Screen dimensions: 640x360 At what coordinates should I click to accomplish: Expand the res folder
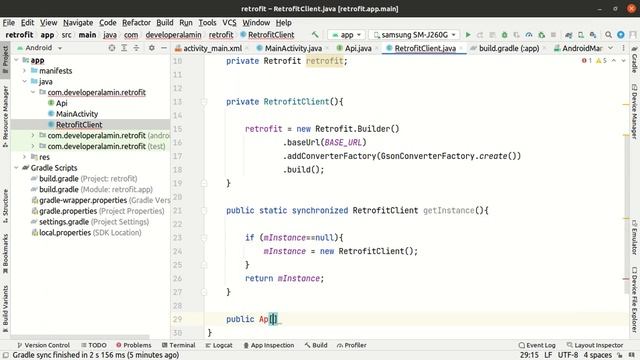click(x=24, y=157)
